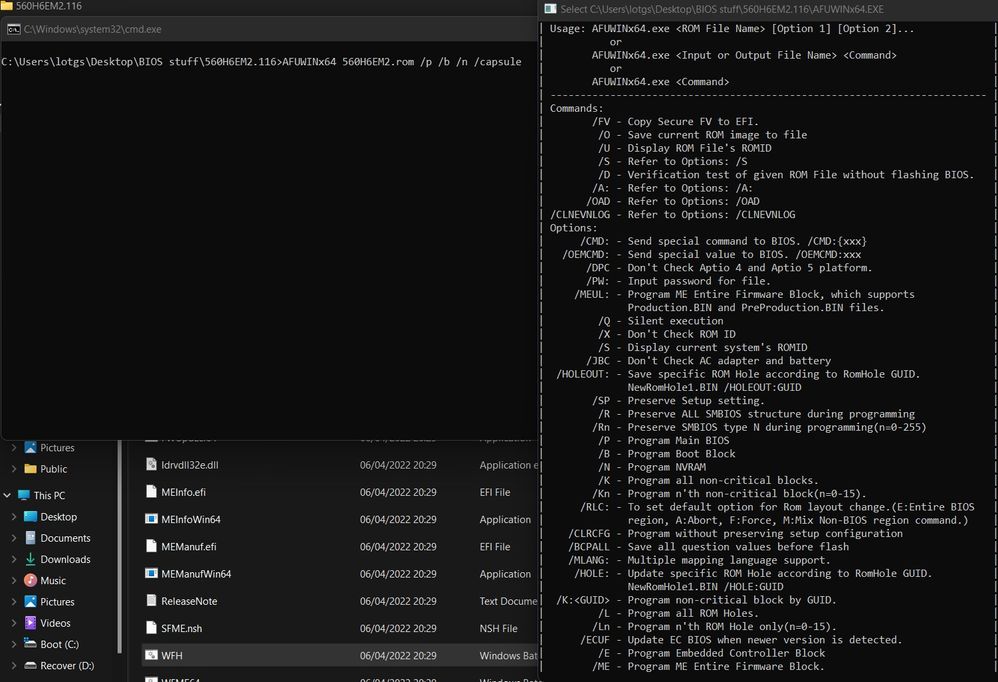Expand the Boot (C:) drive chevron
Screen dimensions: 998x682
(14, 644)
